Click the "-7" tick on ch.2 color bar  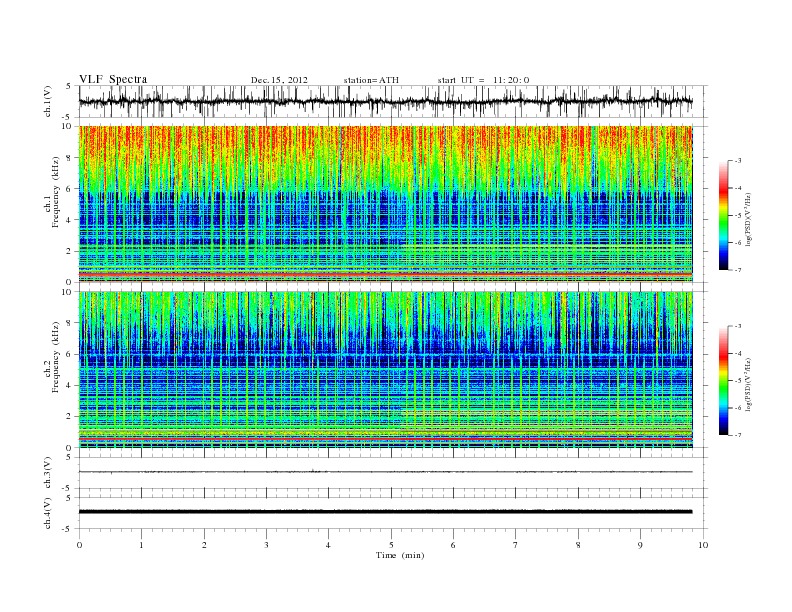pos(738,435)
